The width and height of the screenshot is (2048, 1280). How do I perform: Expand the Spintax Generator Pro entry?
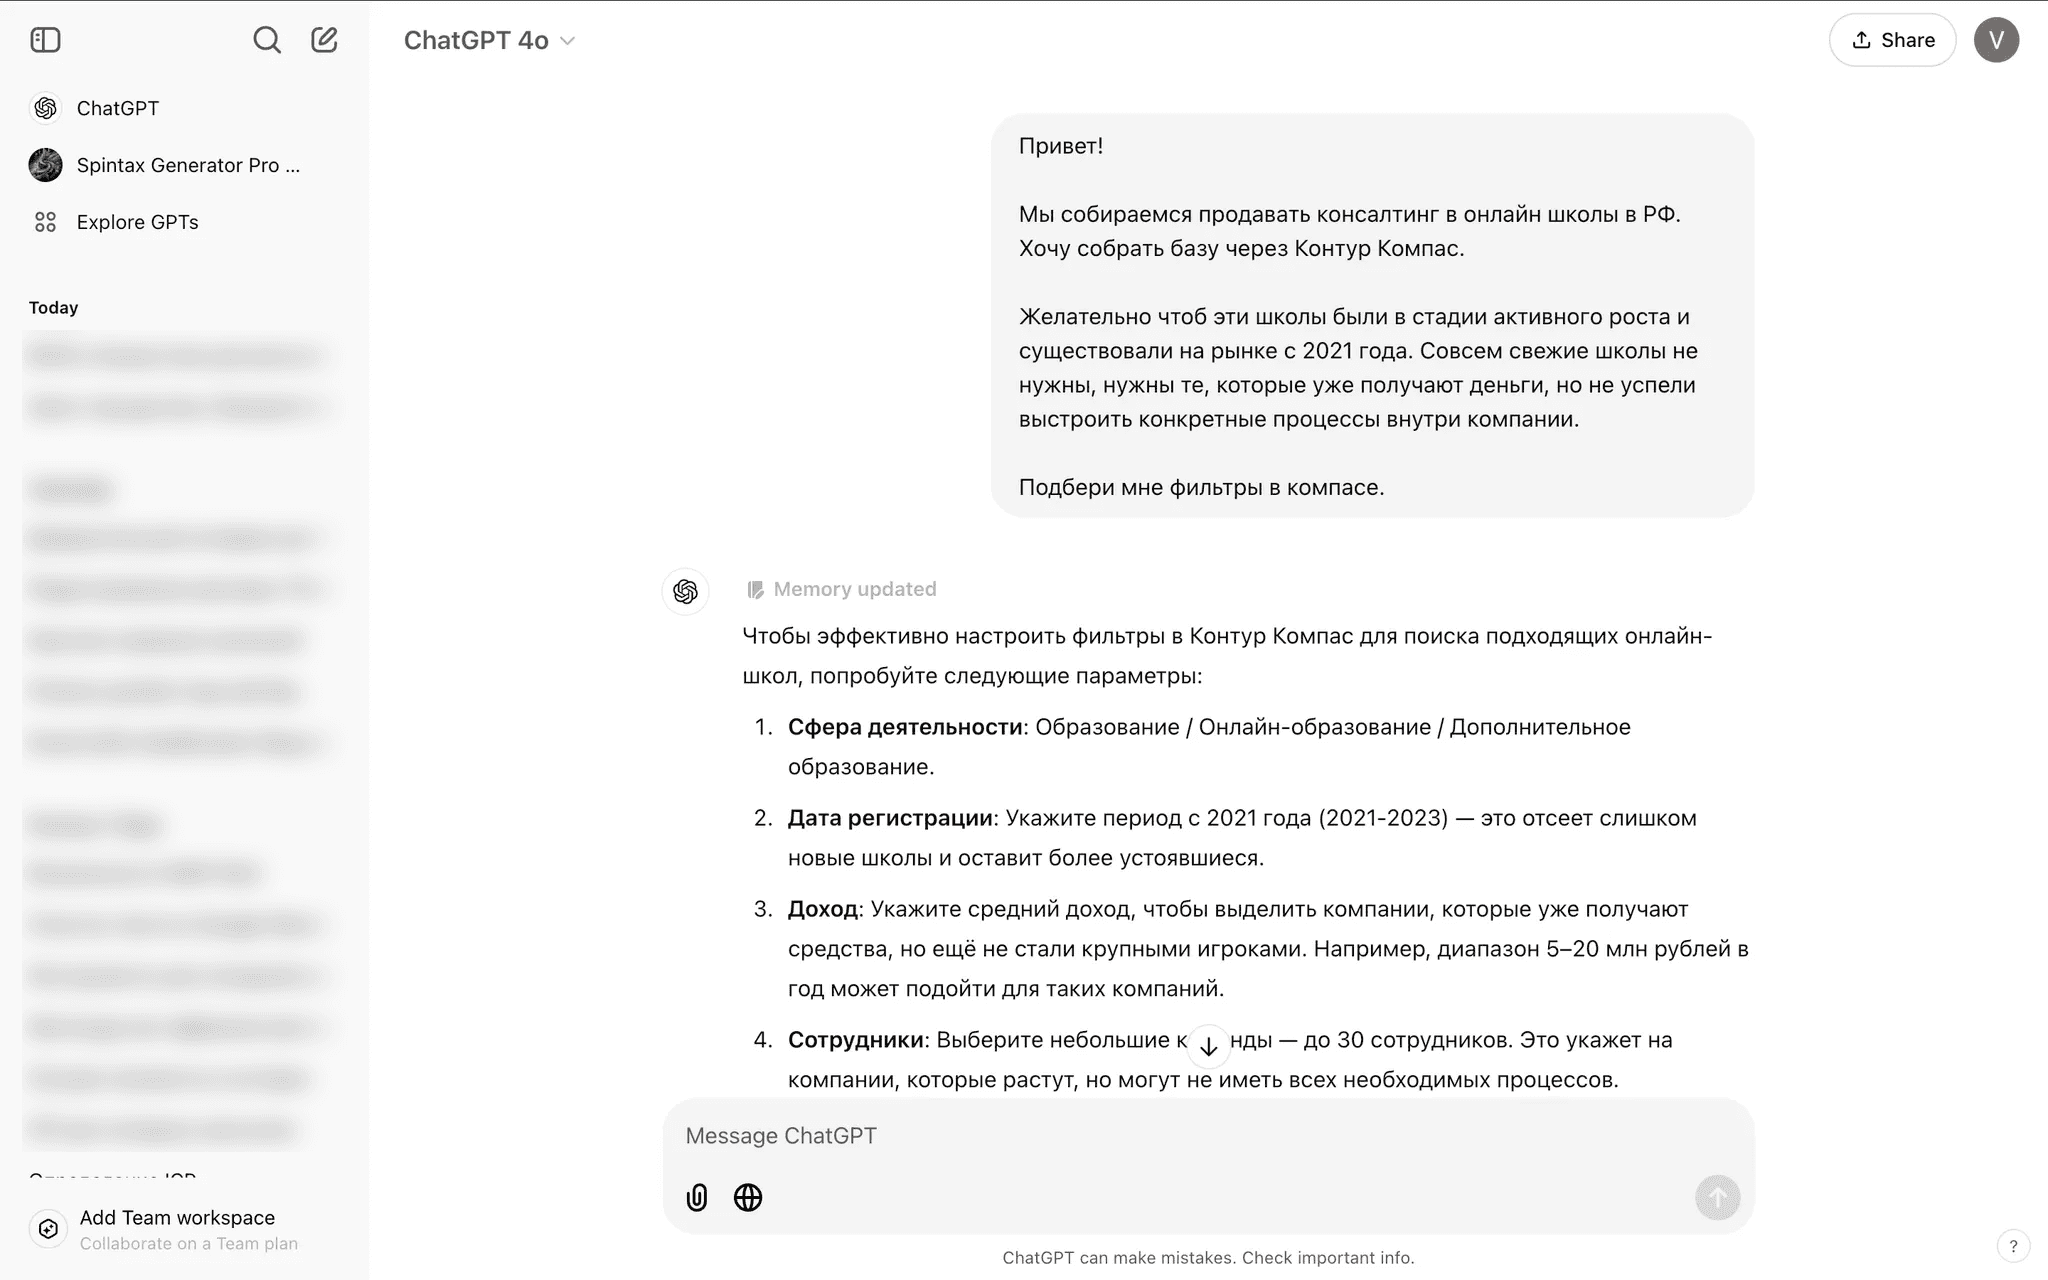(x=189, y=165)
